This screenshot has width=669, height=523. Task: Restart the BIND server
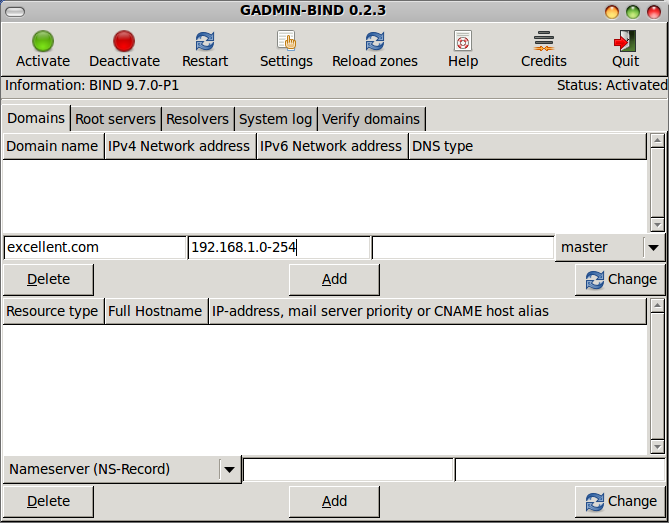tap(205, 41)
